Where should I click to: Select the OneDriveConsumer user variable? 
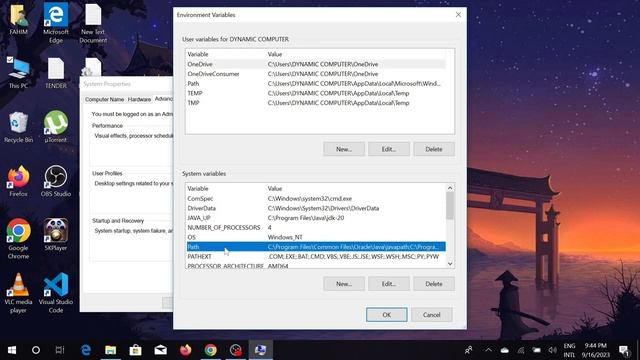(316, 74)
